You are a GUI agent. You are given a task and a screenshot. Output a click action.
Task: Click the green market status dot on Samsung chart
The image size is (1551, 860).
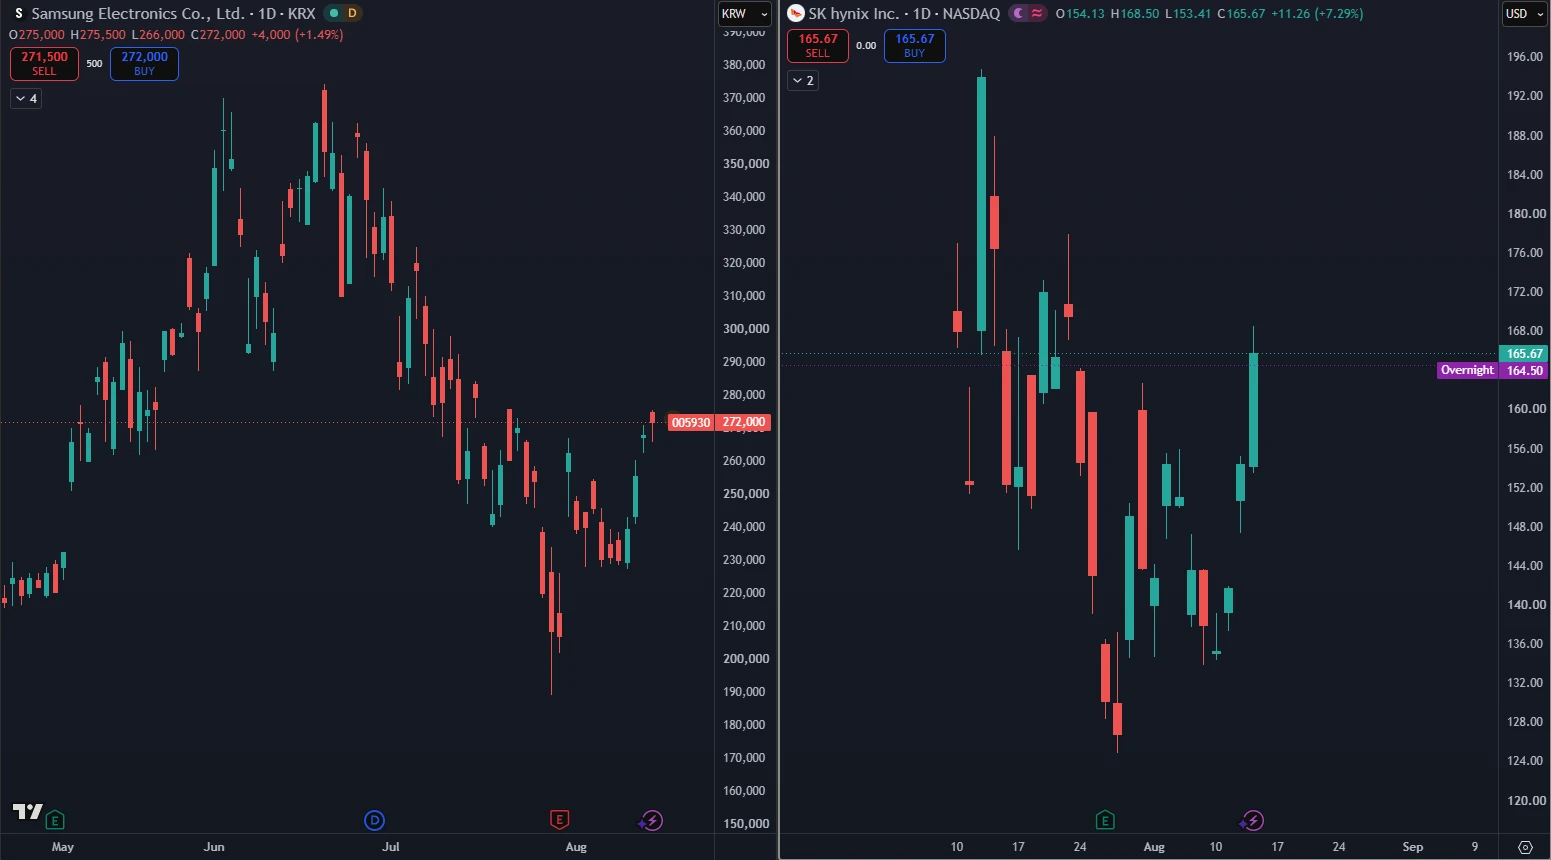[334, 14]
